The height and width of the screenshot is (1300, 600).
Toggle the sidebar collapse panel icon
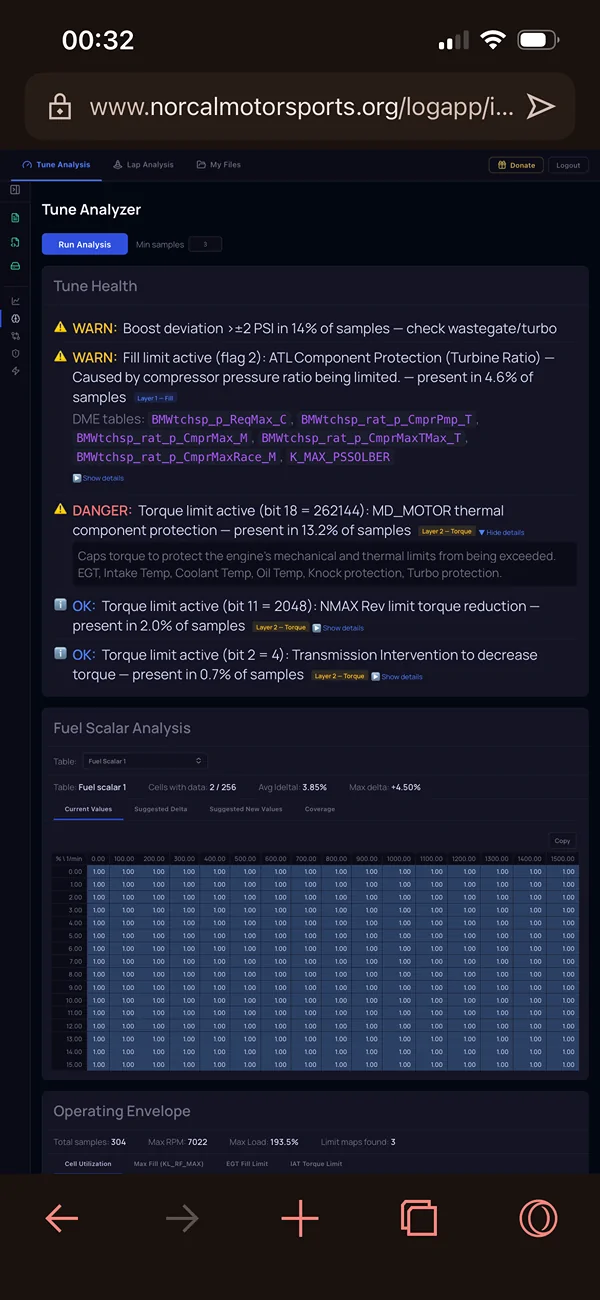(15, 189)
